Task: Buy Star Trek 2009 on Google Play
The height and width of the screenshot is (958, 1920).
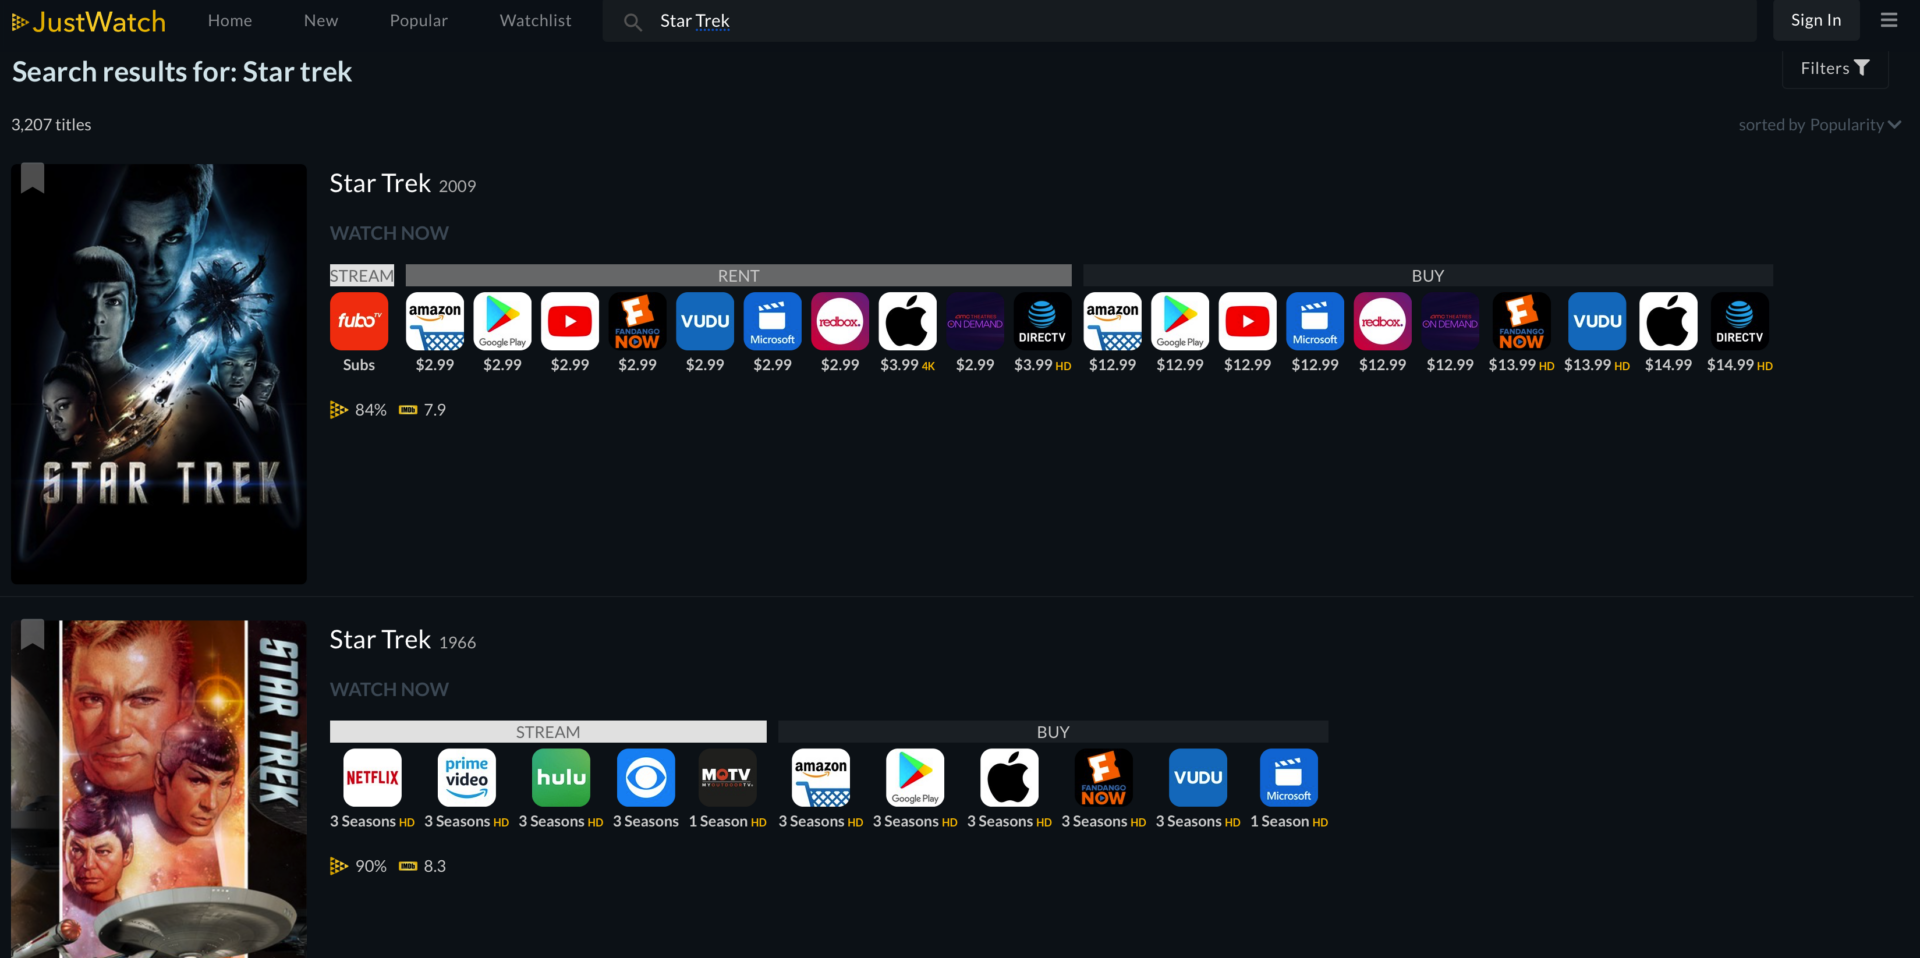Action: 1180,321
